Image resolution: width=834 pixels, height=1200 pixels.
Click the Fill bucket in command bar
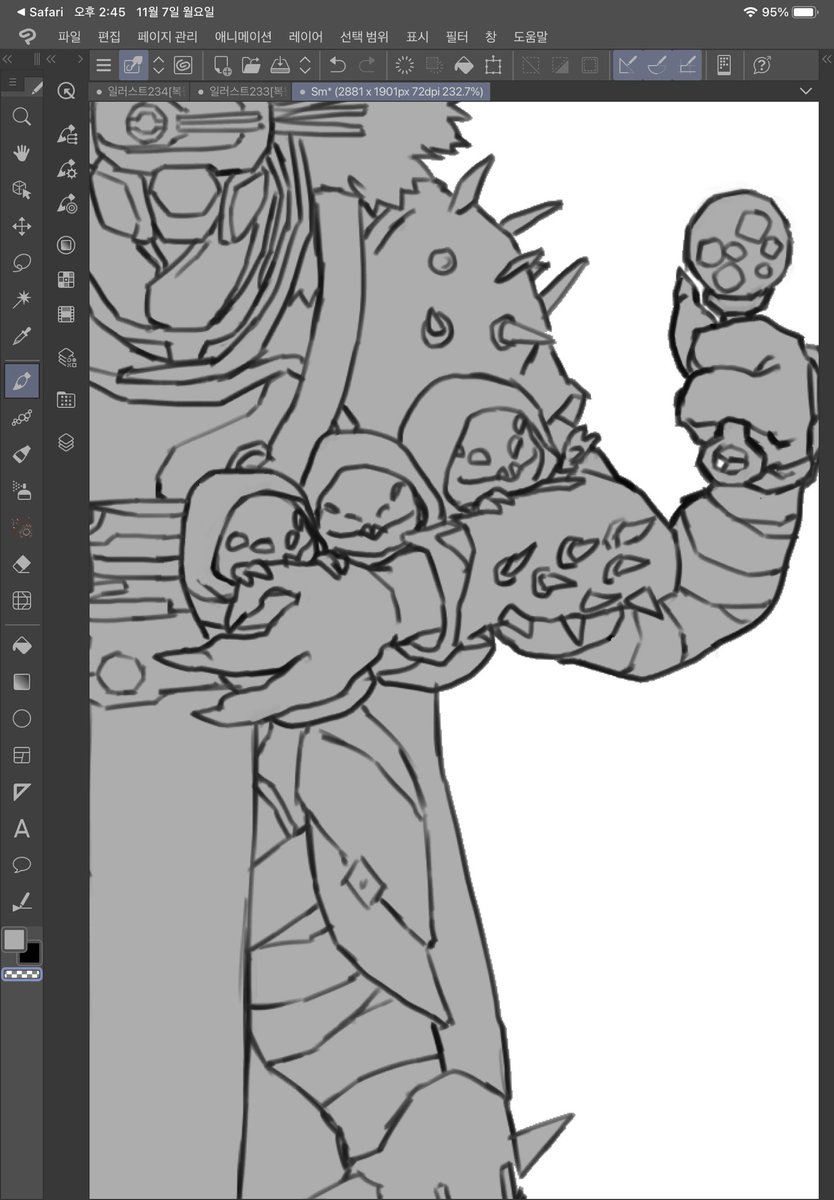click(x=464, y=66)
